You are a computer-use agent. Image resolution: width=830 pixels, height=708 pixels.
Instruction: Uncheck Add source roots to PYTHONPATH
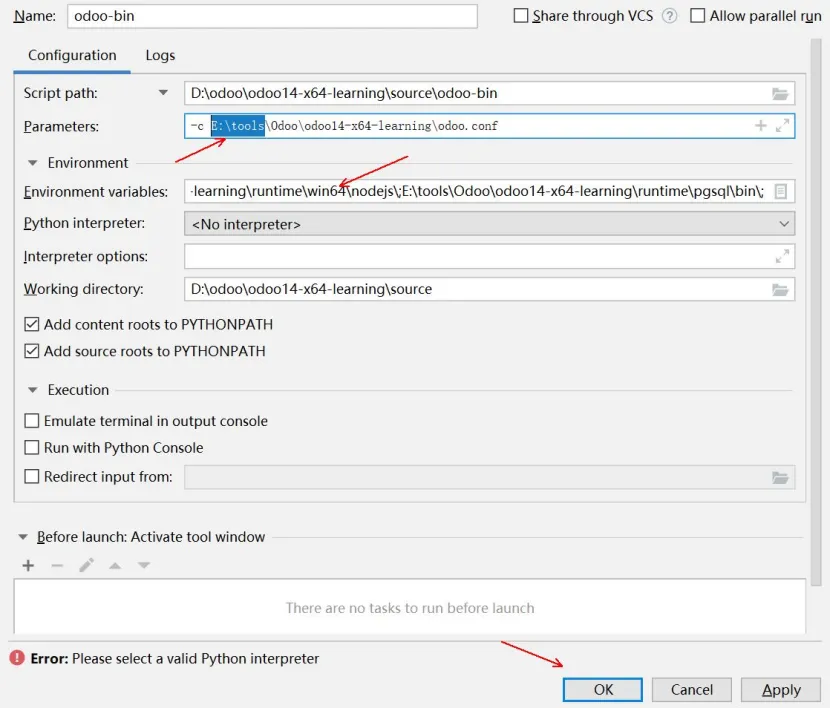coord(32,351)
